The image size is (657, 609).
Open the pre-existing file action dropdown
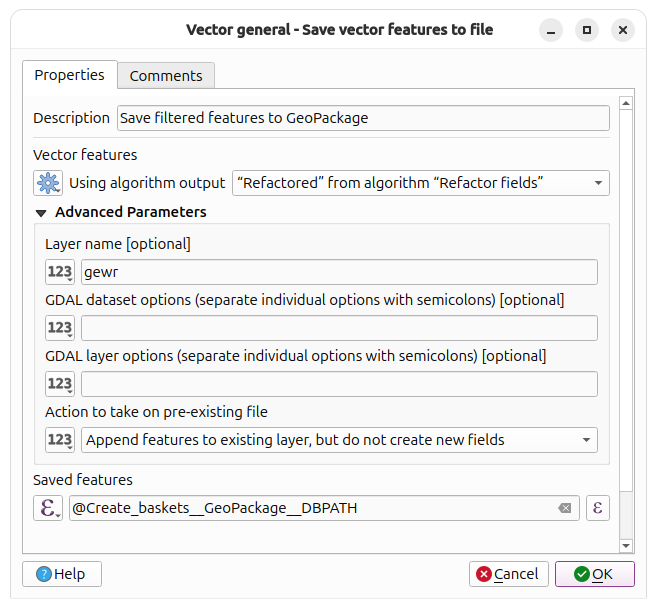(x=339, y=440)
